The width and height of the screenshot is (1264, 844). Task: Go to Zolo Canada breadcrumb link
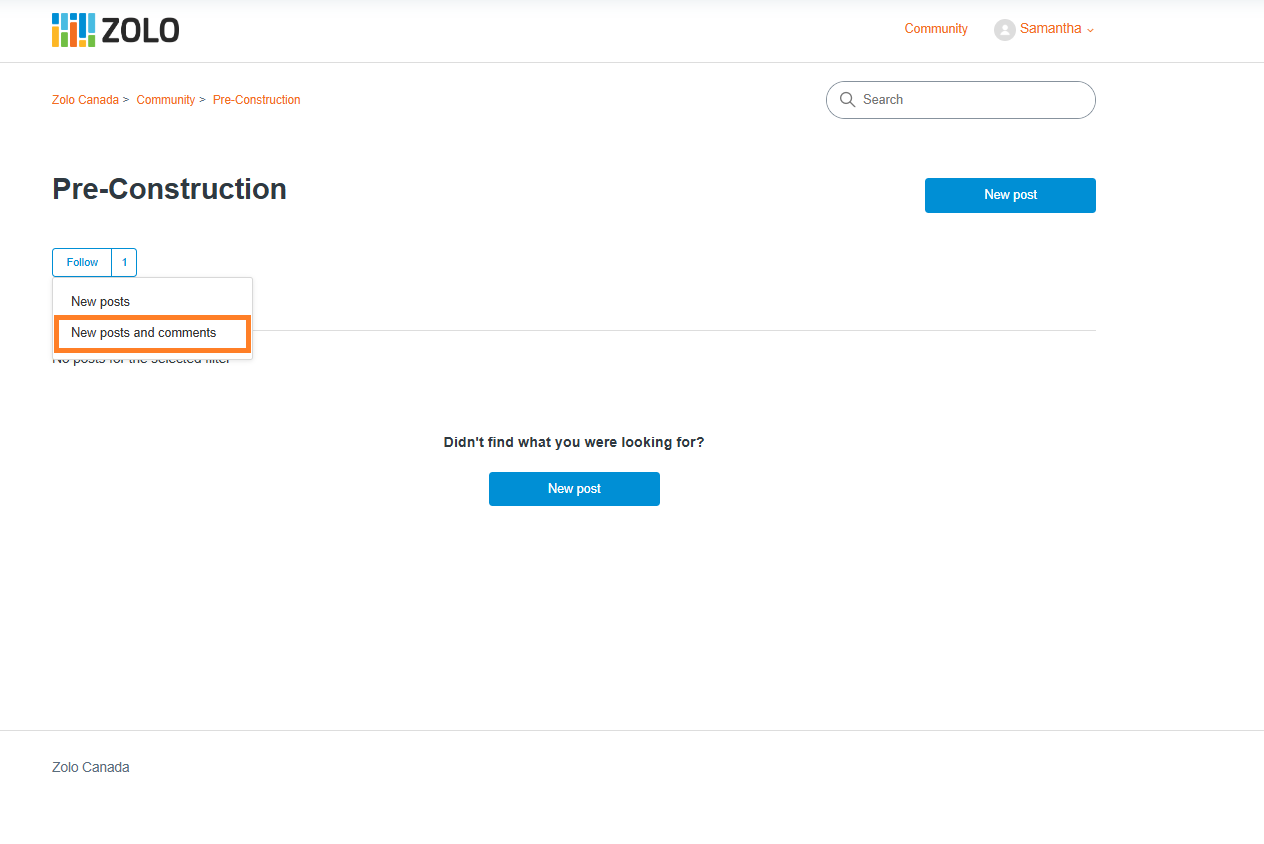85,100
